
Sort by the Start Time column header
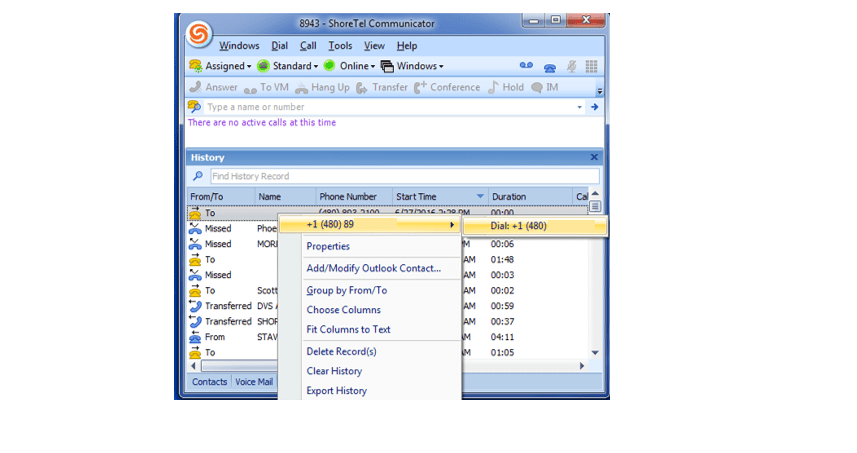coord(440,197)
